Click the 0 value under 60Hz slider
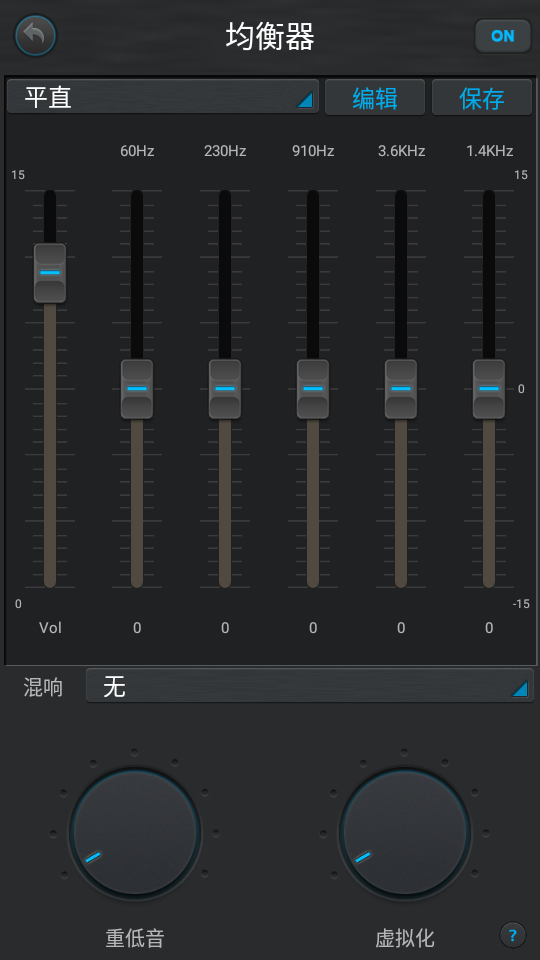Image resolution: width=540 pixels, height=960 pixels. 137,628
